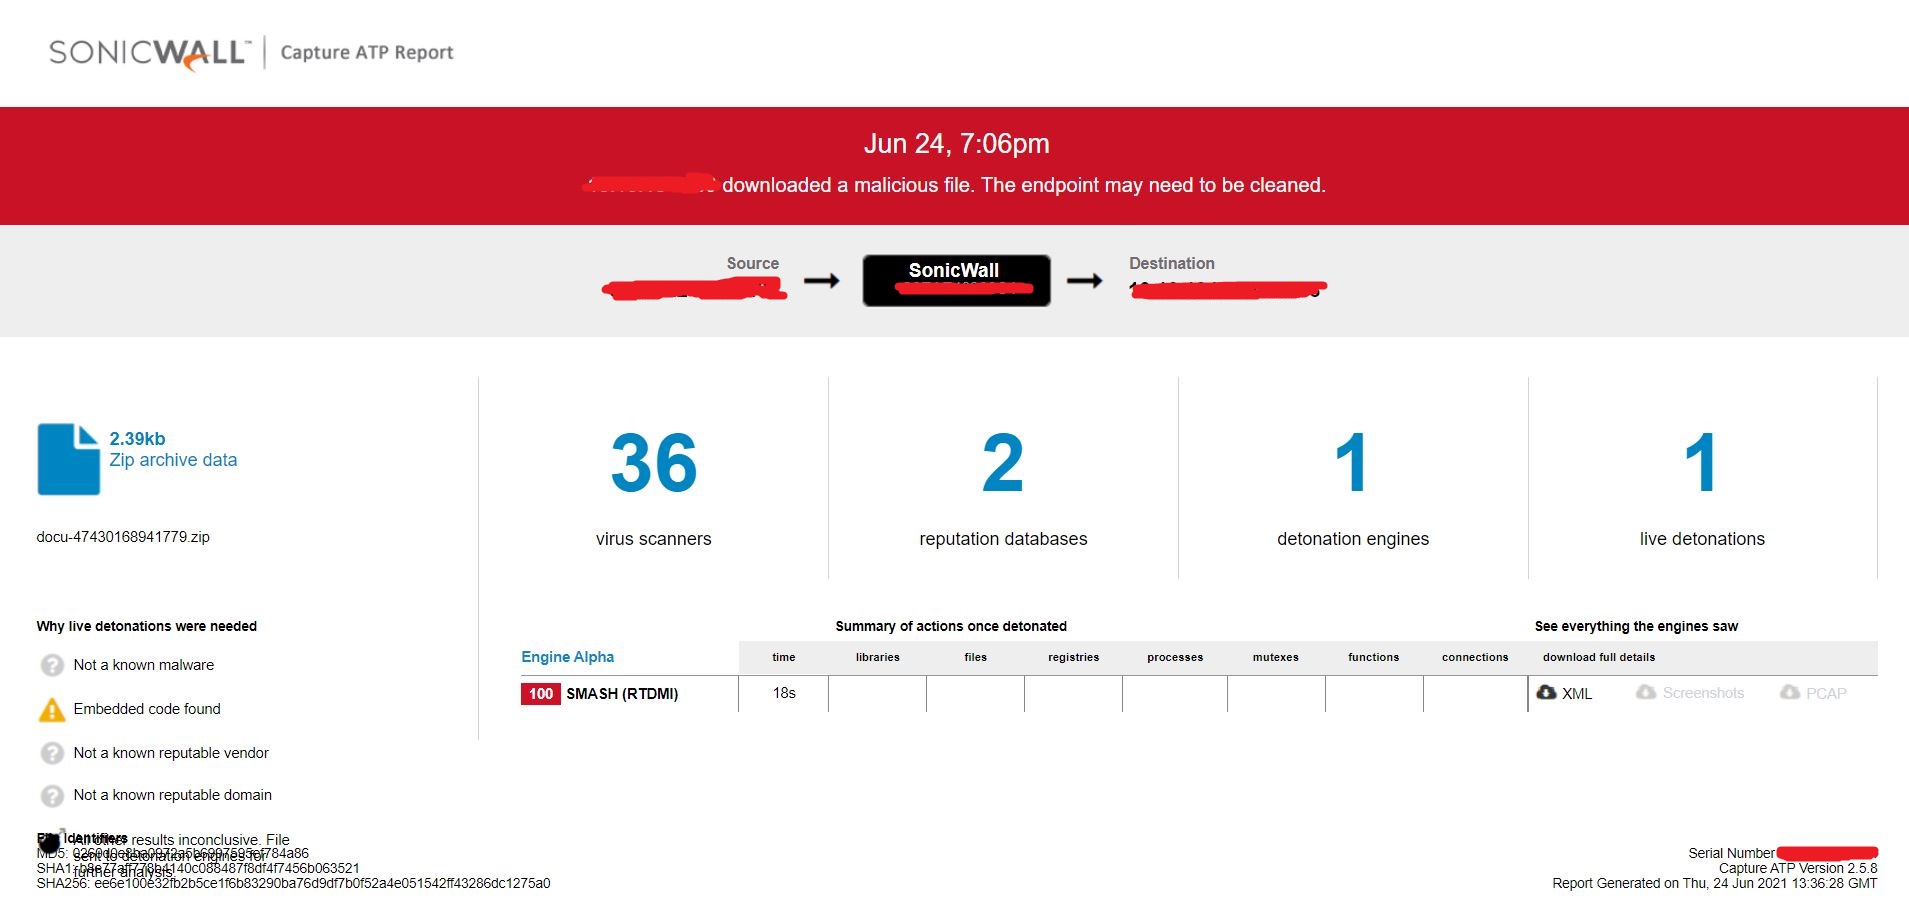Click the connections column header

pyautogui.click(x=1475, y=657)
